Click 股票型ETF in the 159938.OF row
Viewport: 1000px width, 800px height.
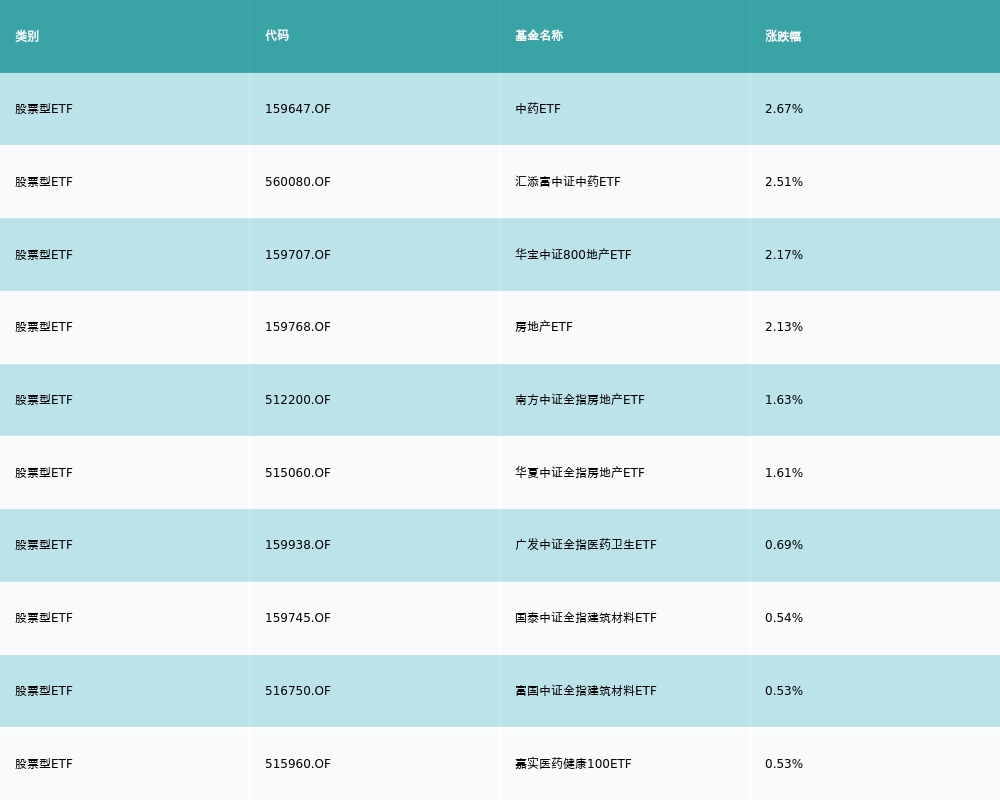point(44,545)
